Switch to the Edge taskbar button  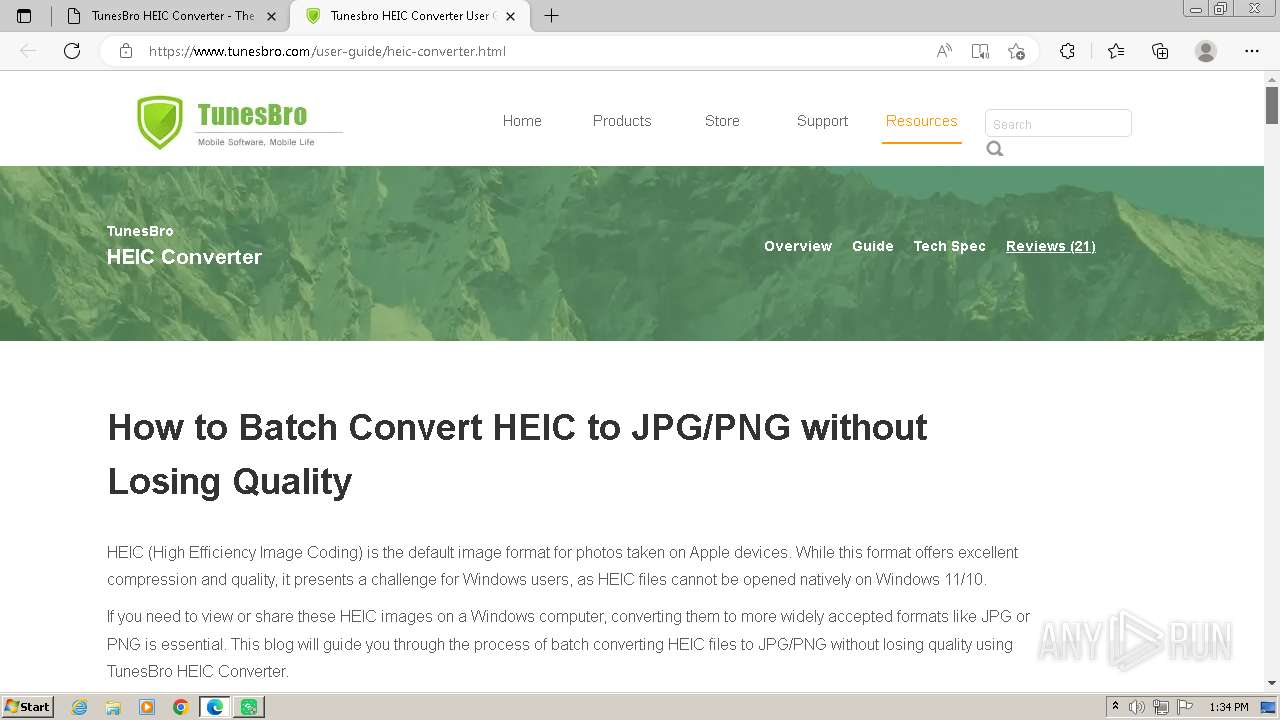[x=215, y=707]
